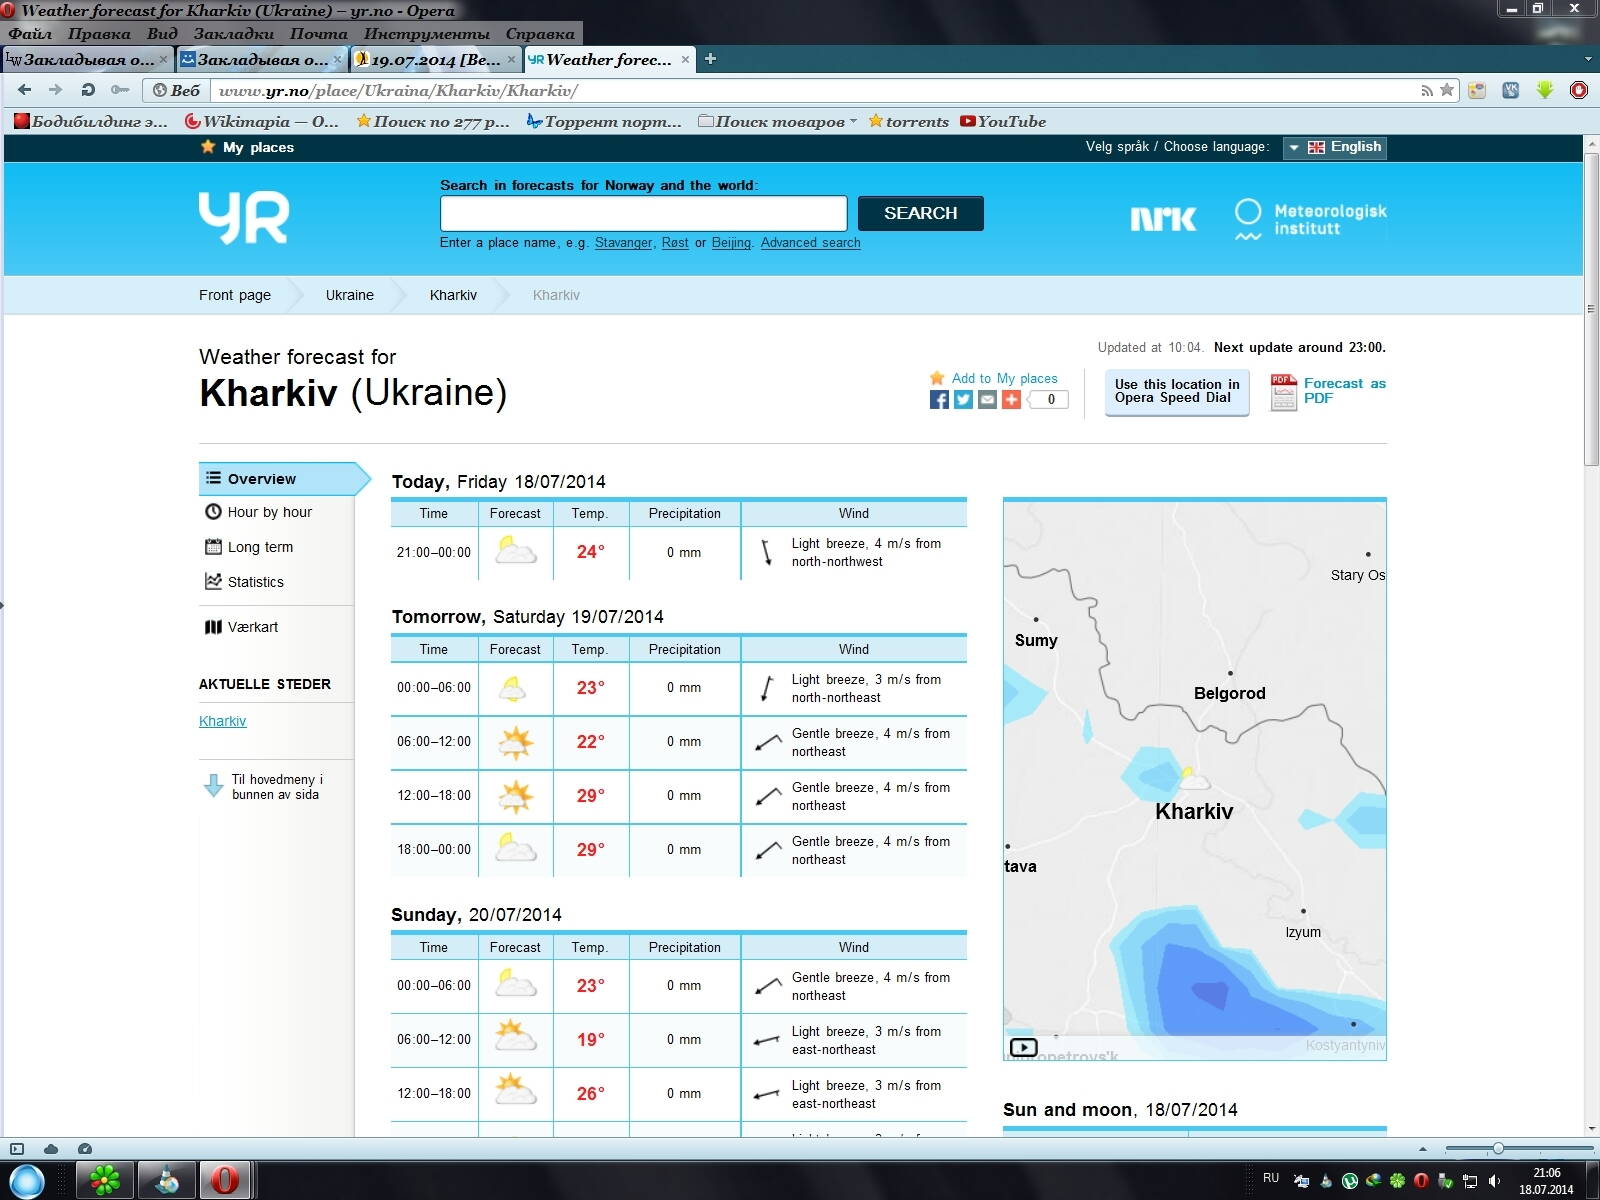Open the tab list dropdown arrow
Image resolution: width=1600 pixels, height=1200 pixels.
pyautogui.click(x=1587, y=59)
